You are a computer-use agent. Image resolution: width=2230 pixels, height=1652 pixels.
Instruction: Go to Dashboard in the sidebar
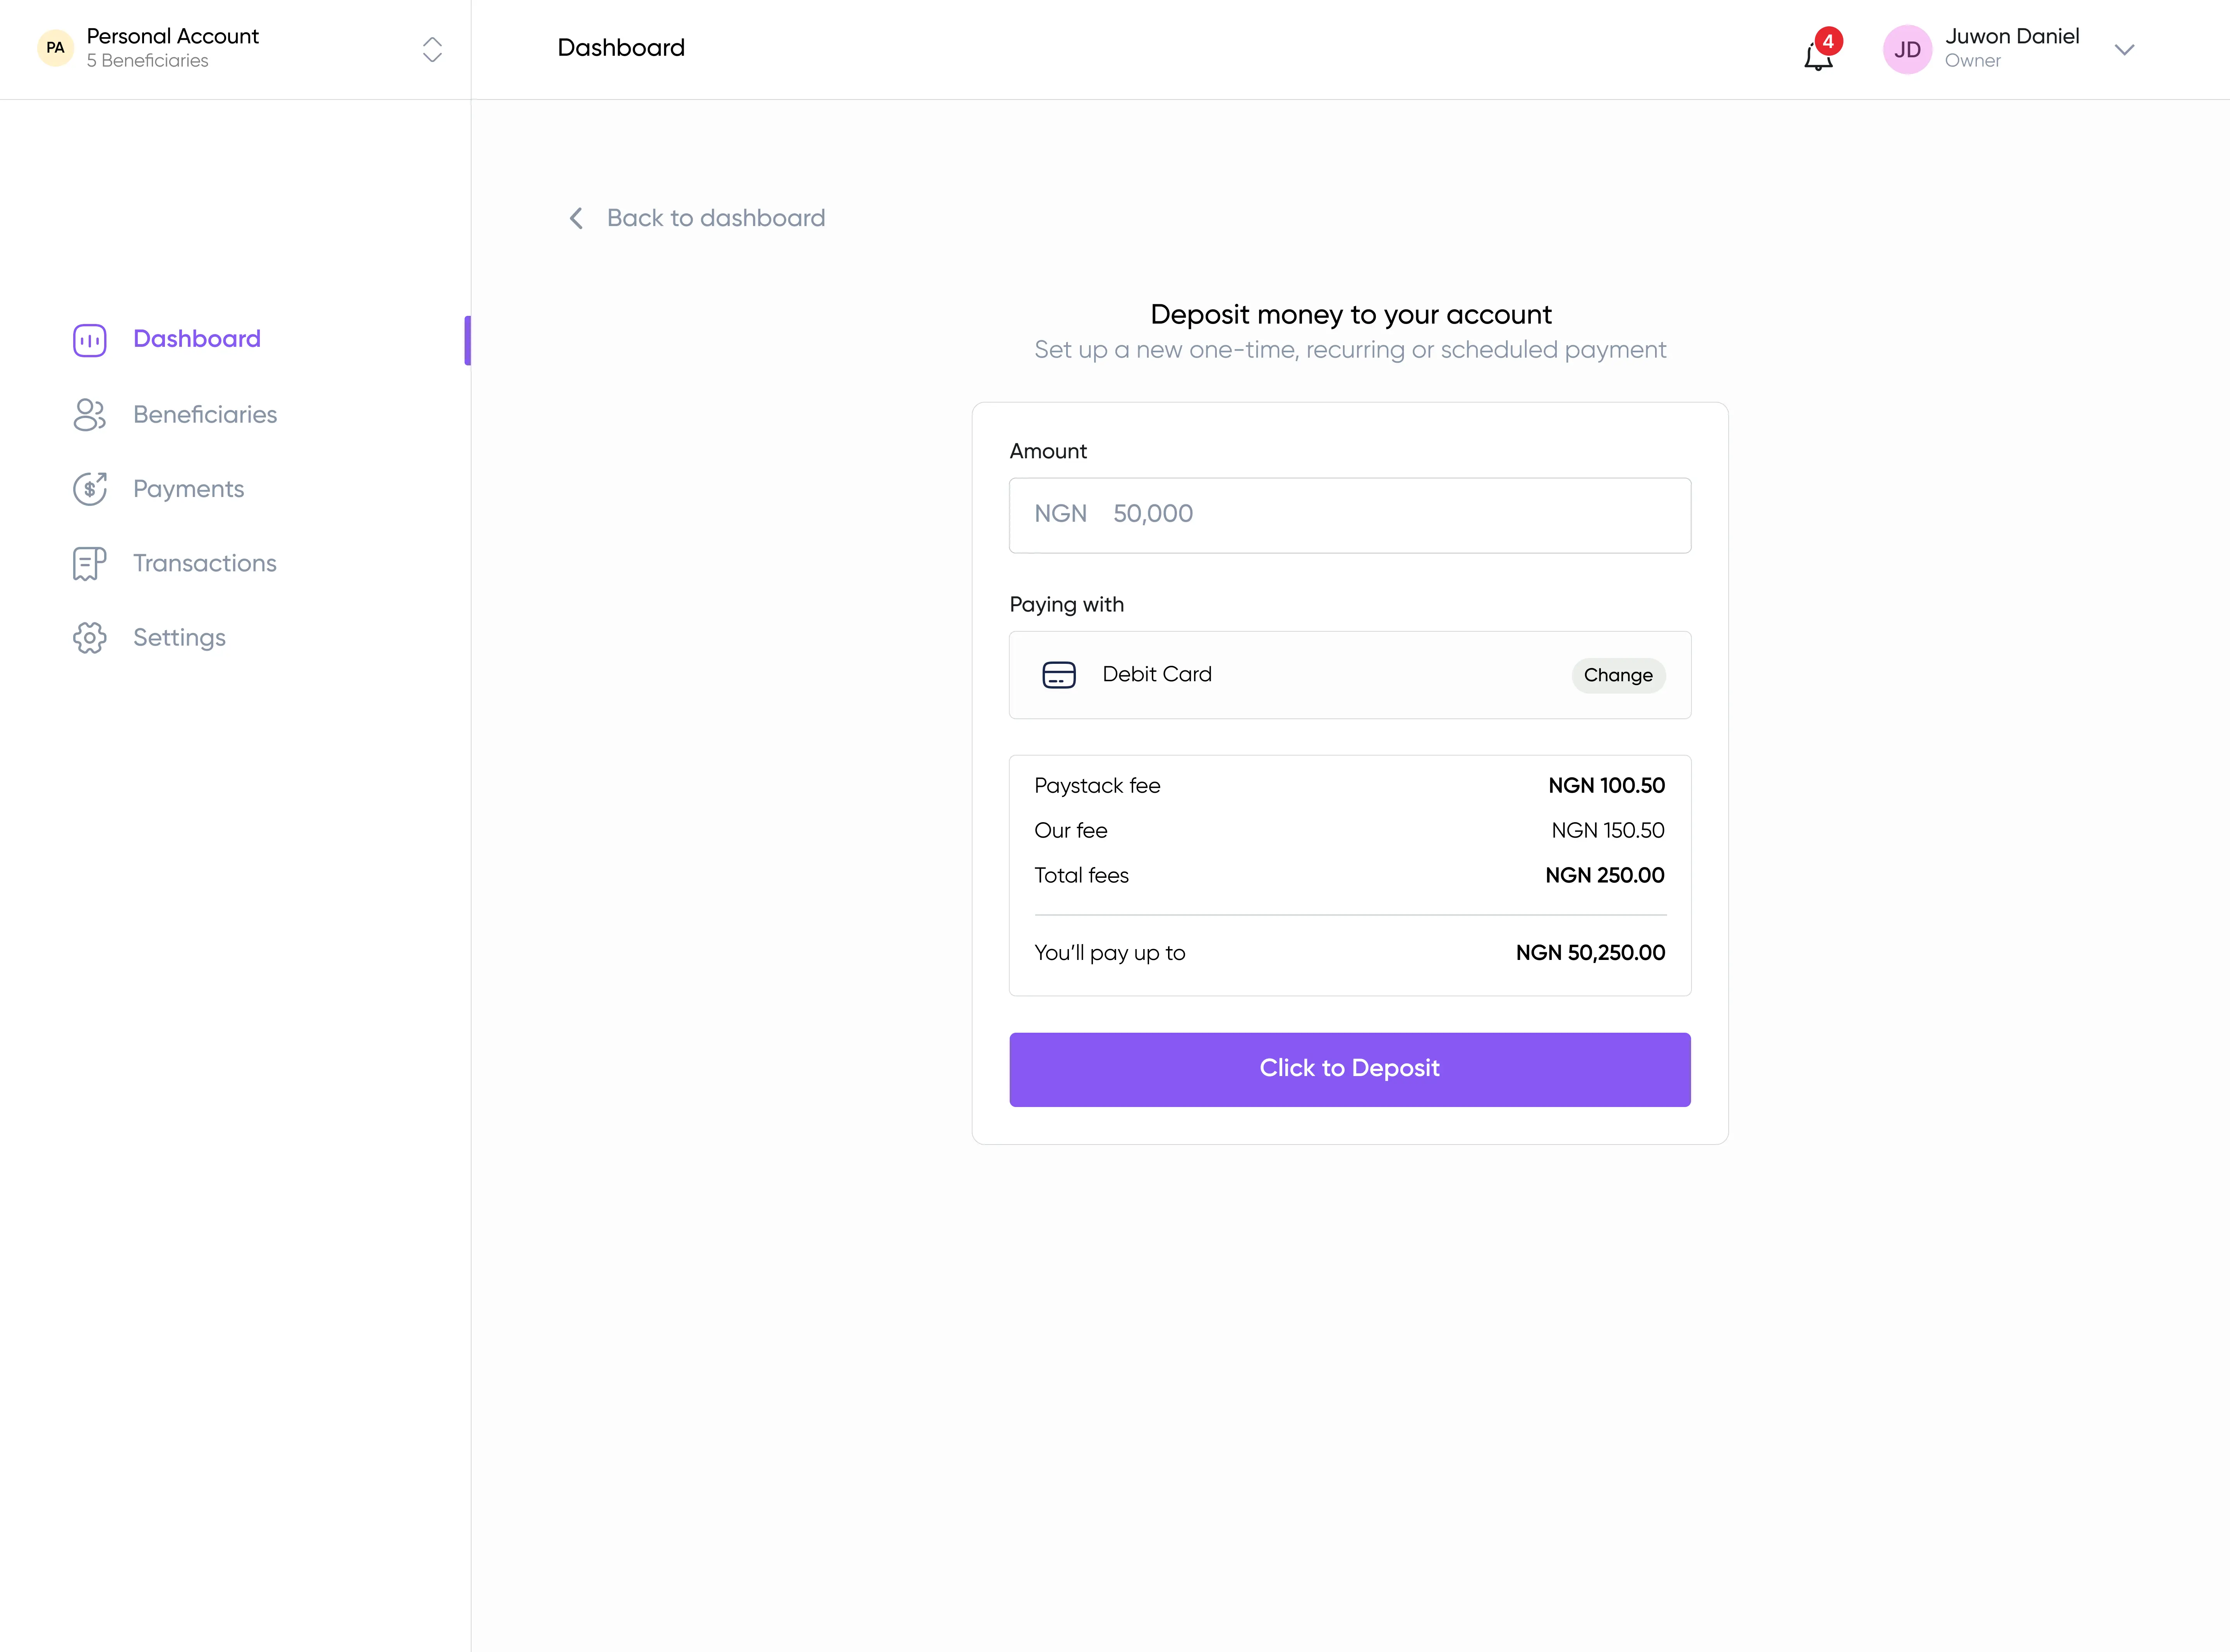pos(197,339)
